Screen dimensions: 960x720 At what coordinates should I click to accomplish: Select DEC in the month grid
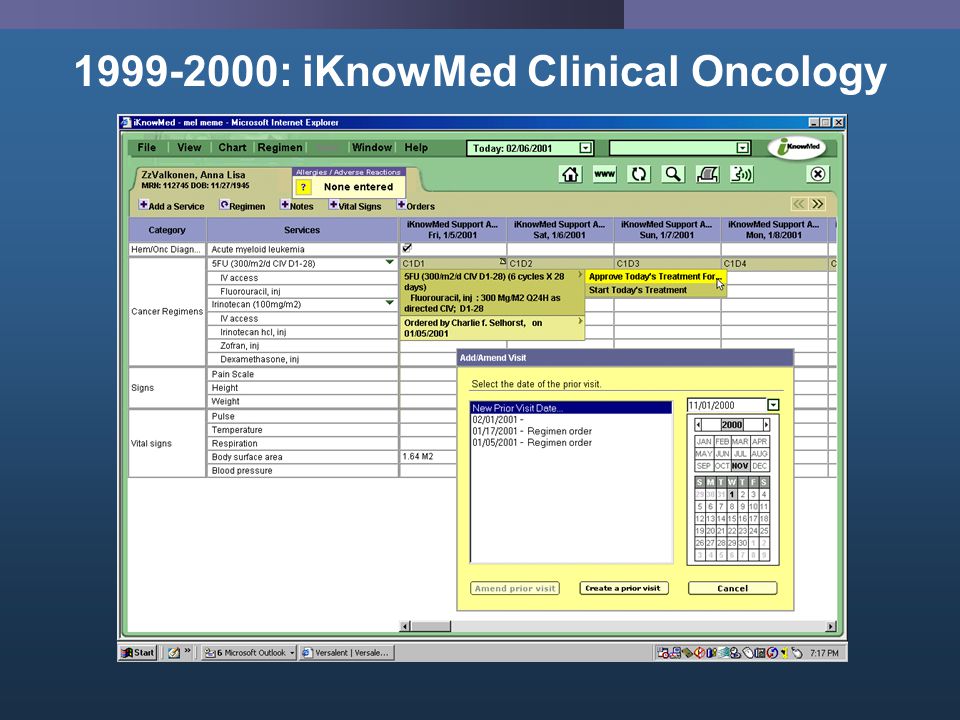tap(759, 466)
